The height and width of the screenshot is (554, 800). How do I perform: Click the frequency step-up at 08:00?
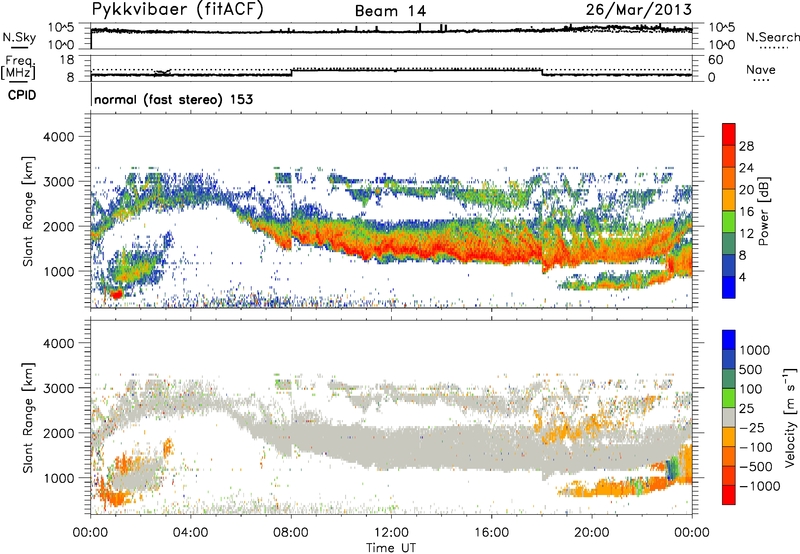(292, 72)
